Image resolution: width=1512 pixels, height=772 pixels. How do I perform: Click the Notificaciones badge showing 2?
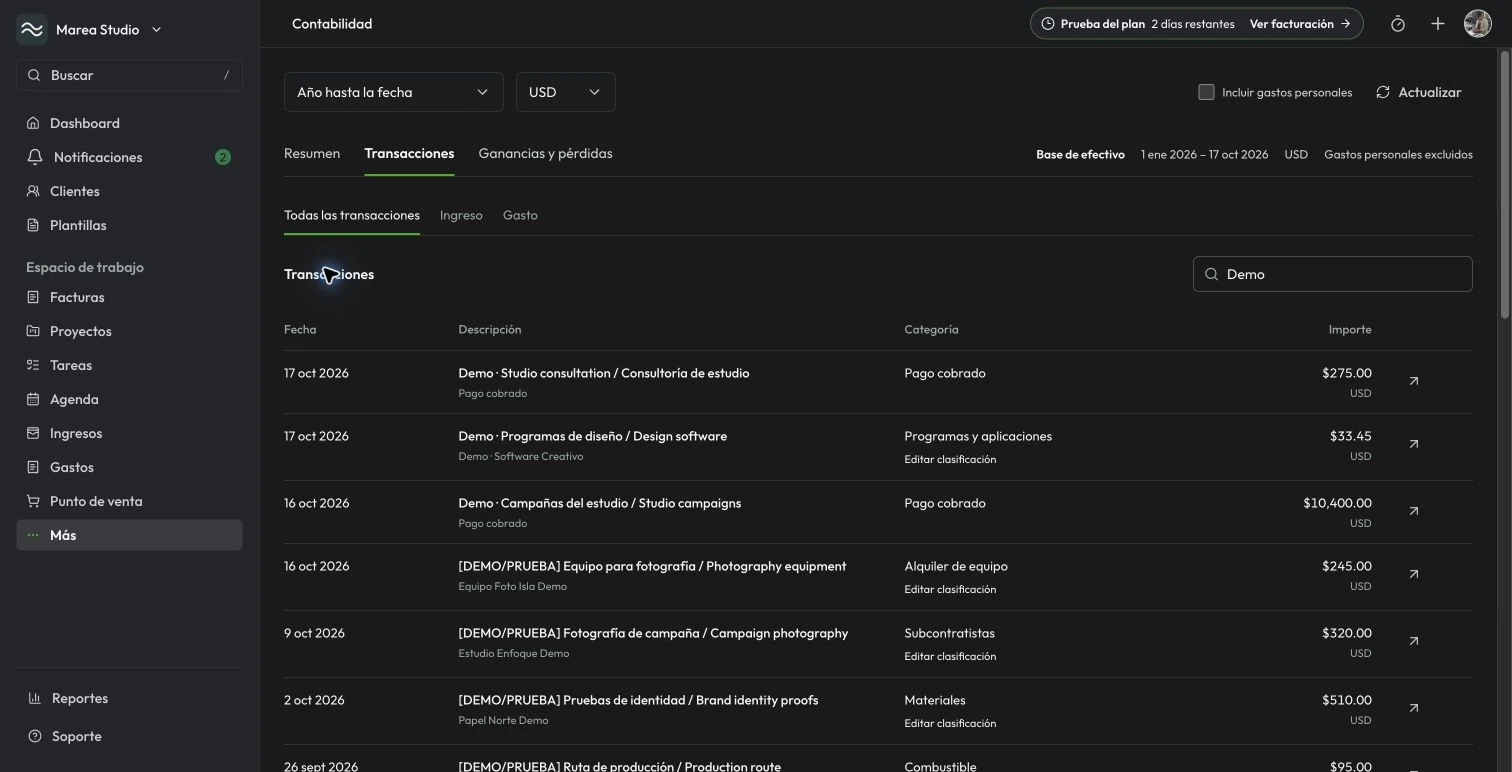pyautogui.click(x=223, y=157)
